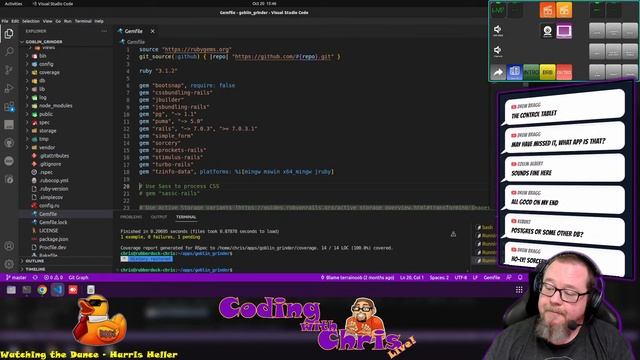Toggle the lower speaker mute on the control tablet
This screenshot has width=640, height=360.
[498, 51]
